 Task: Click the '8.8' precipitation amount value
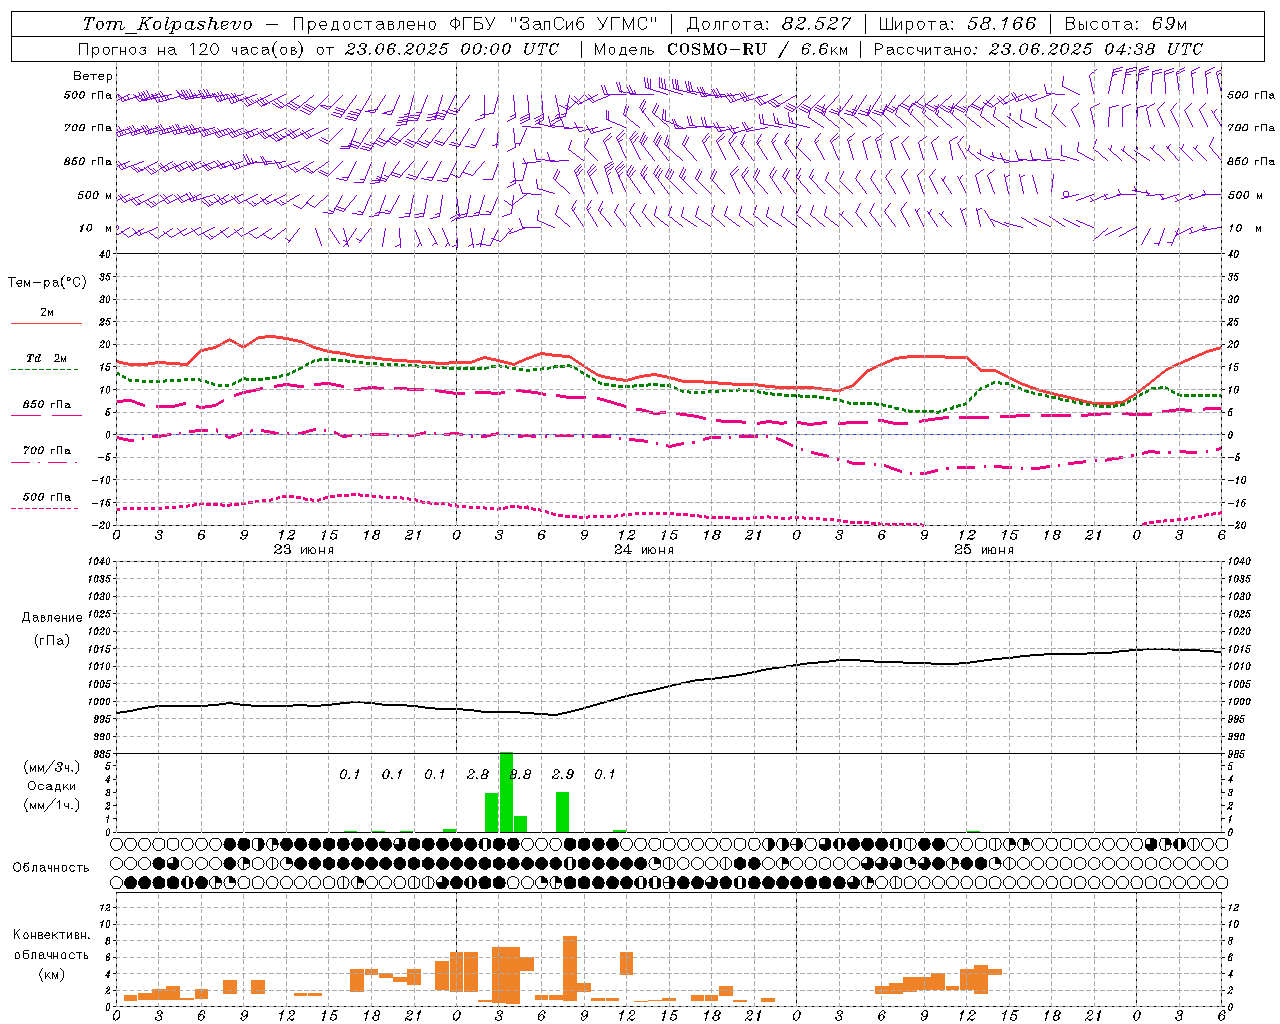pyautogui.click(x=521, y=775)
